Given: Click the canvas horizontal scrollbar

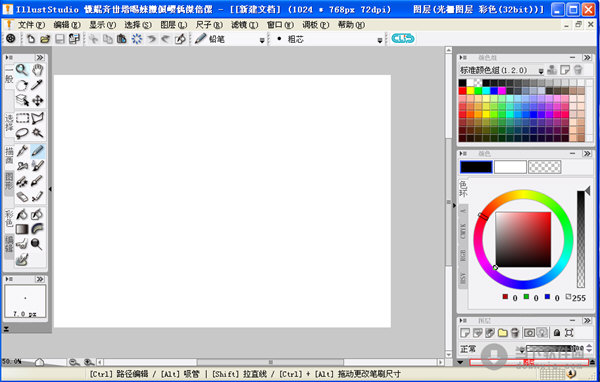Looking at the screenshot, I should click(270, 362).
